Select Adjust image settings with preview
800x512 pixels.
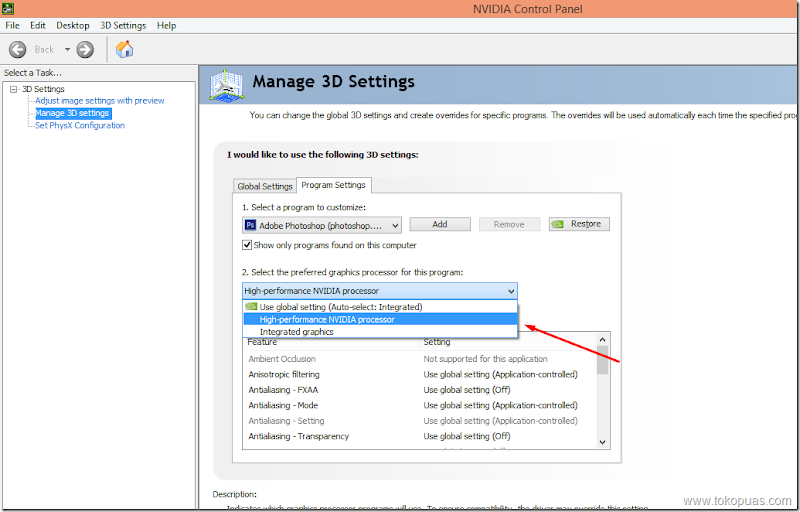point(99,101)
